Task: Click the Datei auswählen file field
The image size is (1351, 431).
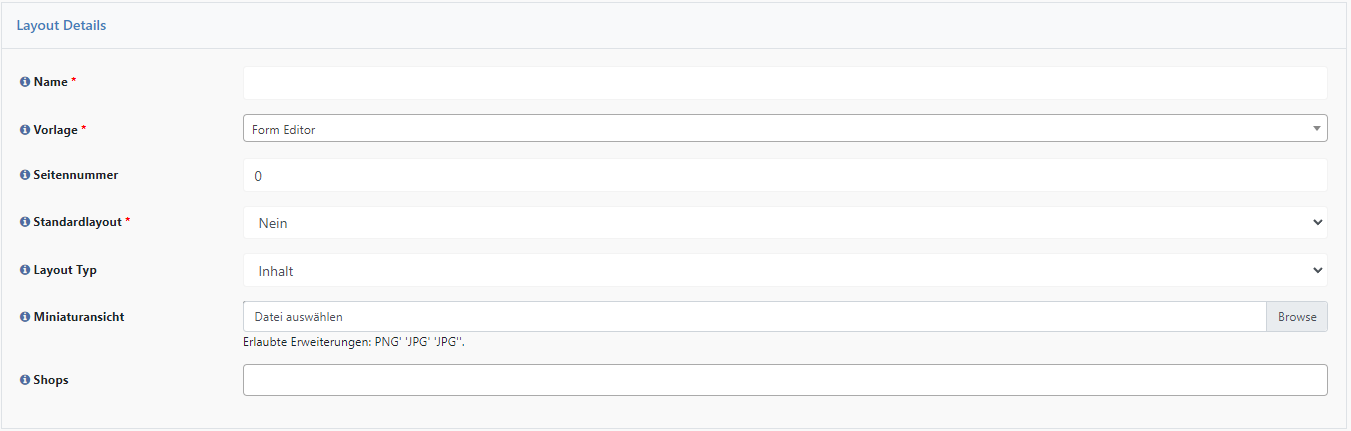Action: 755,317
